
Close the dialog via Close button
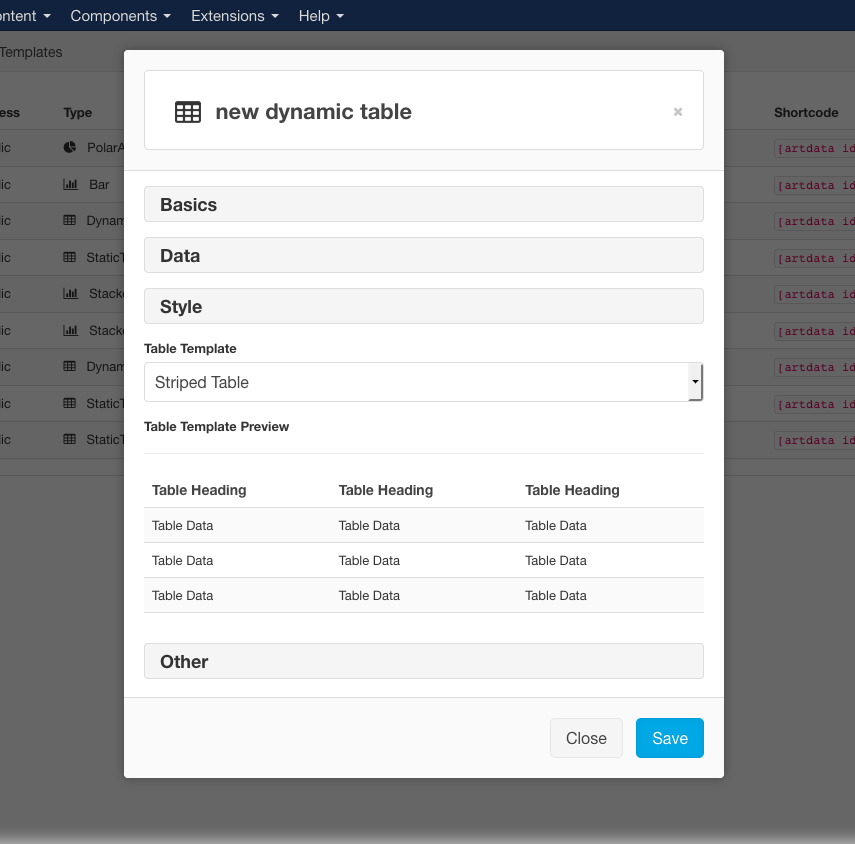click(586, 738)
